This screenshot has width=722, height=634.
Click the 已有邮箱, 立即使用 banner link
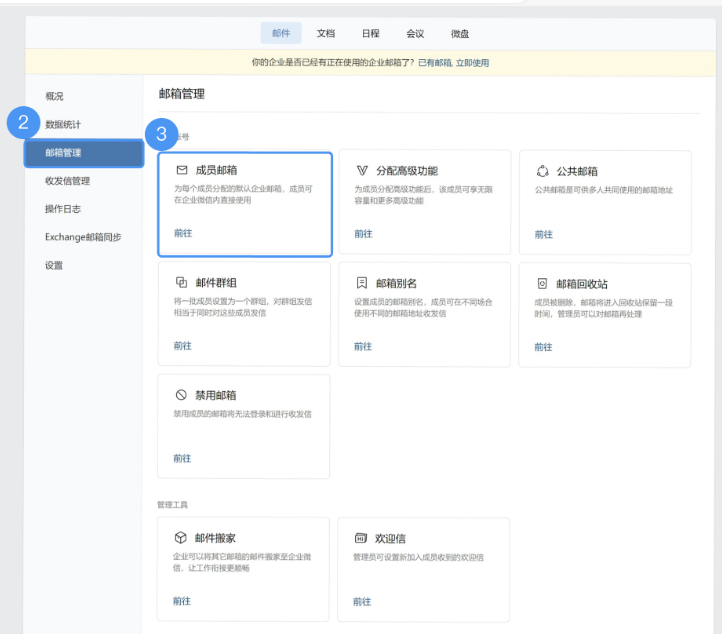(453, 63)
